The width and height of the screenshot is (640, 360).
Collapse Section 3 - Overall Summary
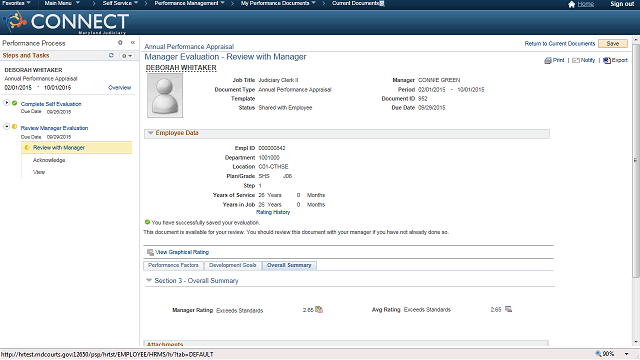click(x=149, y=280)
